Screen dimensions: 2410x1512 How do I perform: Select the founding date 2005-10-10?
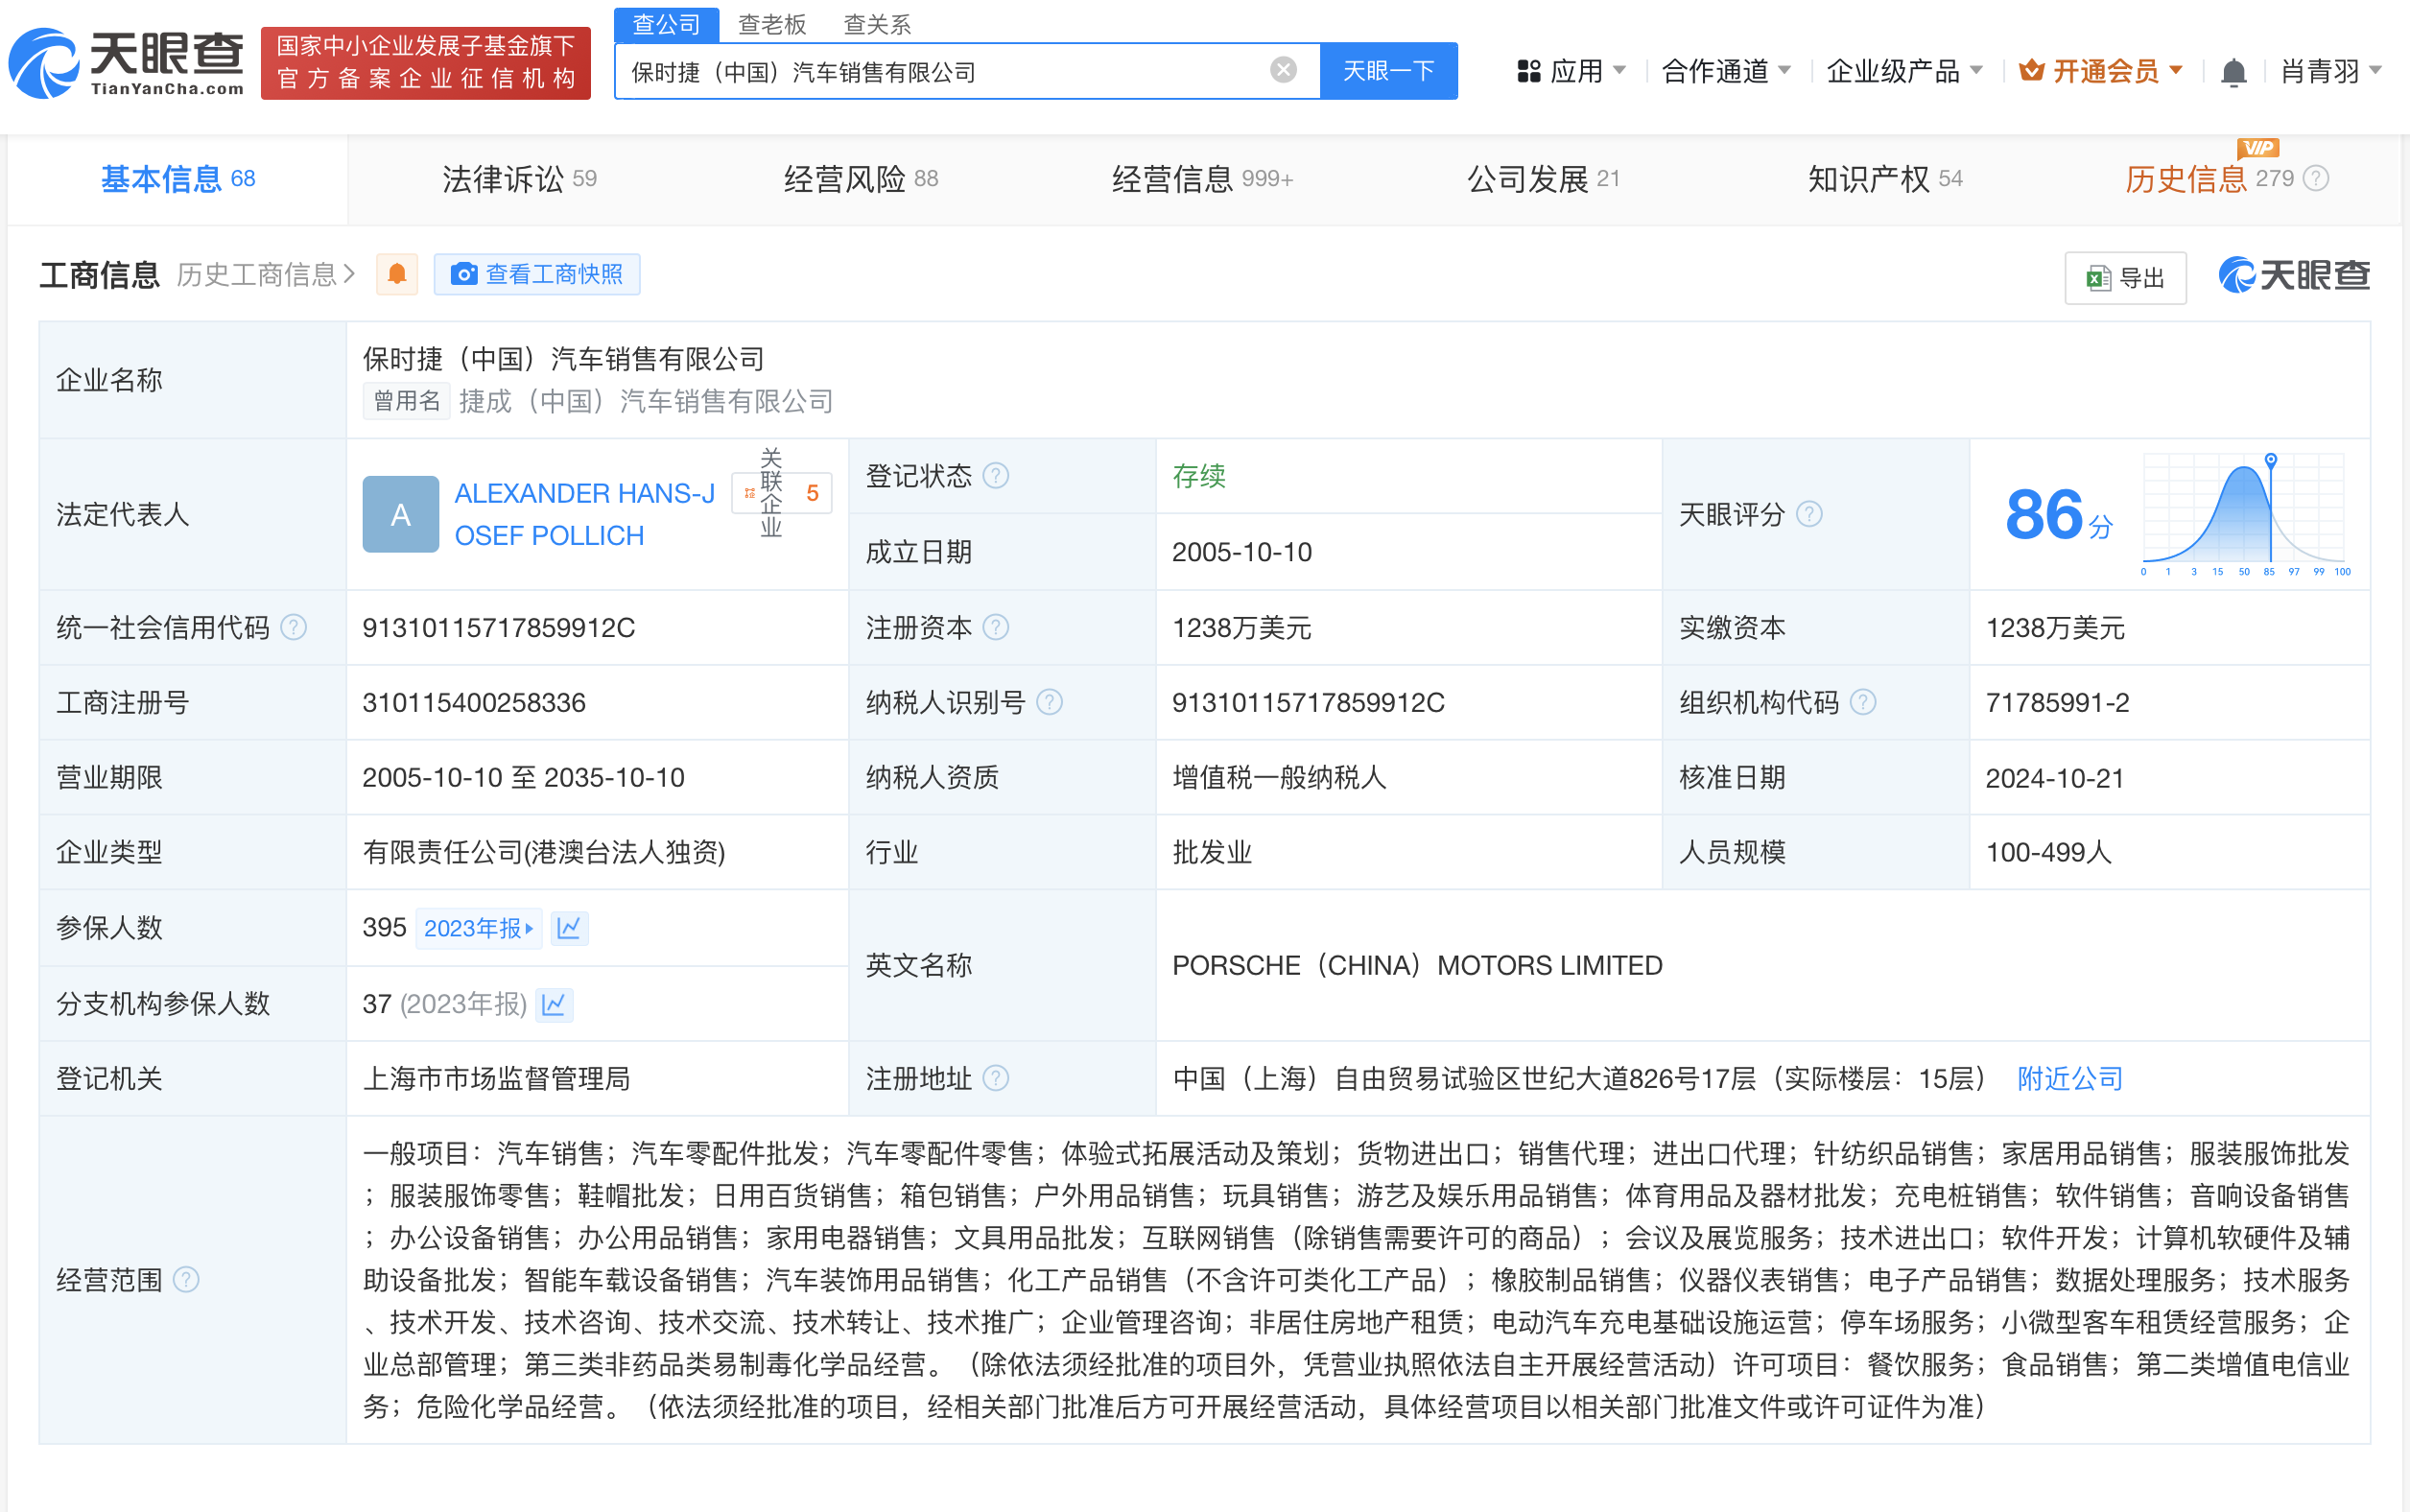[x=1241, y=552]
